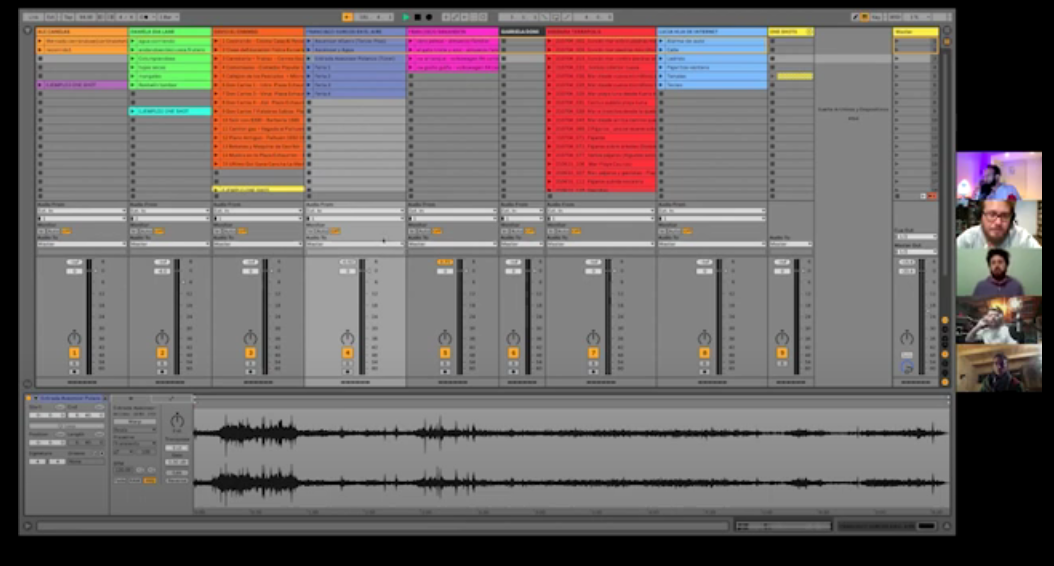Select the Tamales clip name

(x=676, y=76)
